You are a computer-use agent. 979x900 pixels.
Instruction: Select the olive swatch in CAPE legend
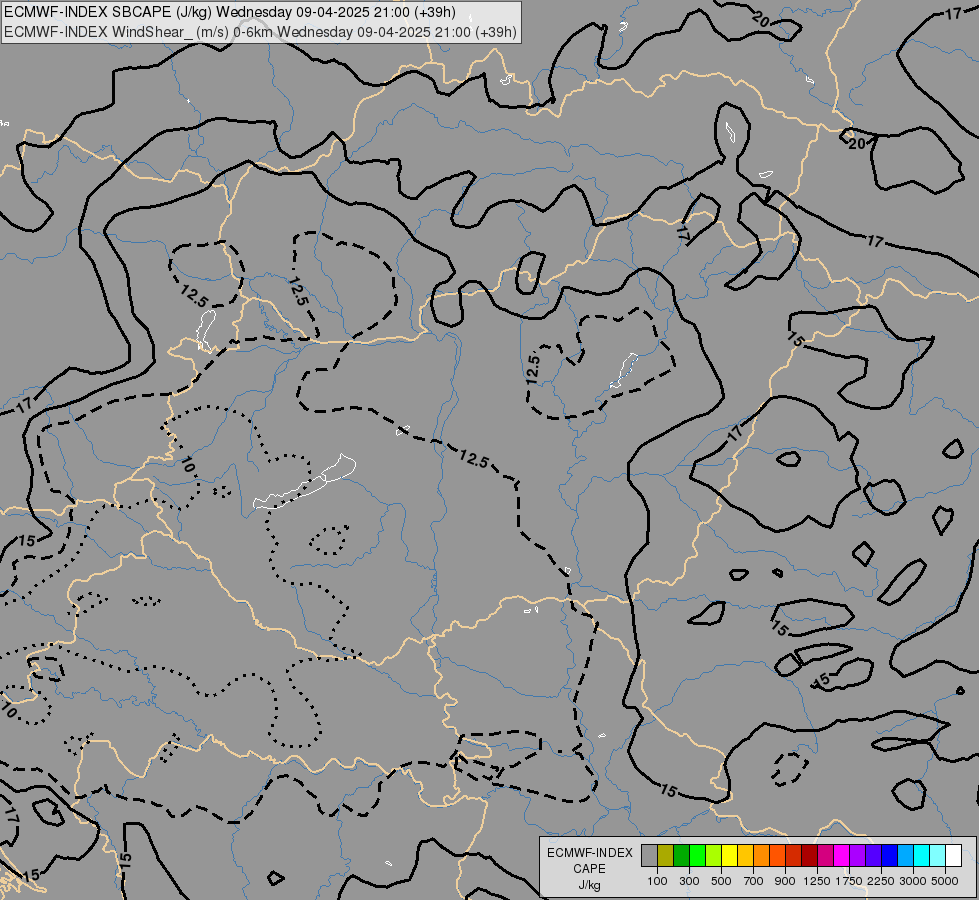pyautogui.click(x=666, y=855)
